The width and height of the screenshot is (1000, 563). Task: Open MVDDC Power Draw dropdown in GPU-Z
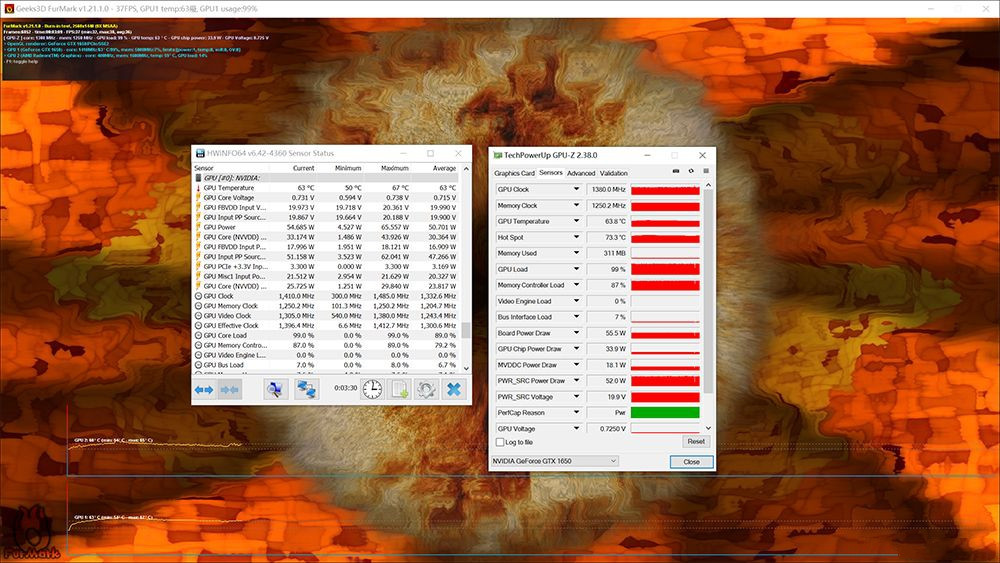click(576, 365)
